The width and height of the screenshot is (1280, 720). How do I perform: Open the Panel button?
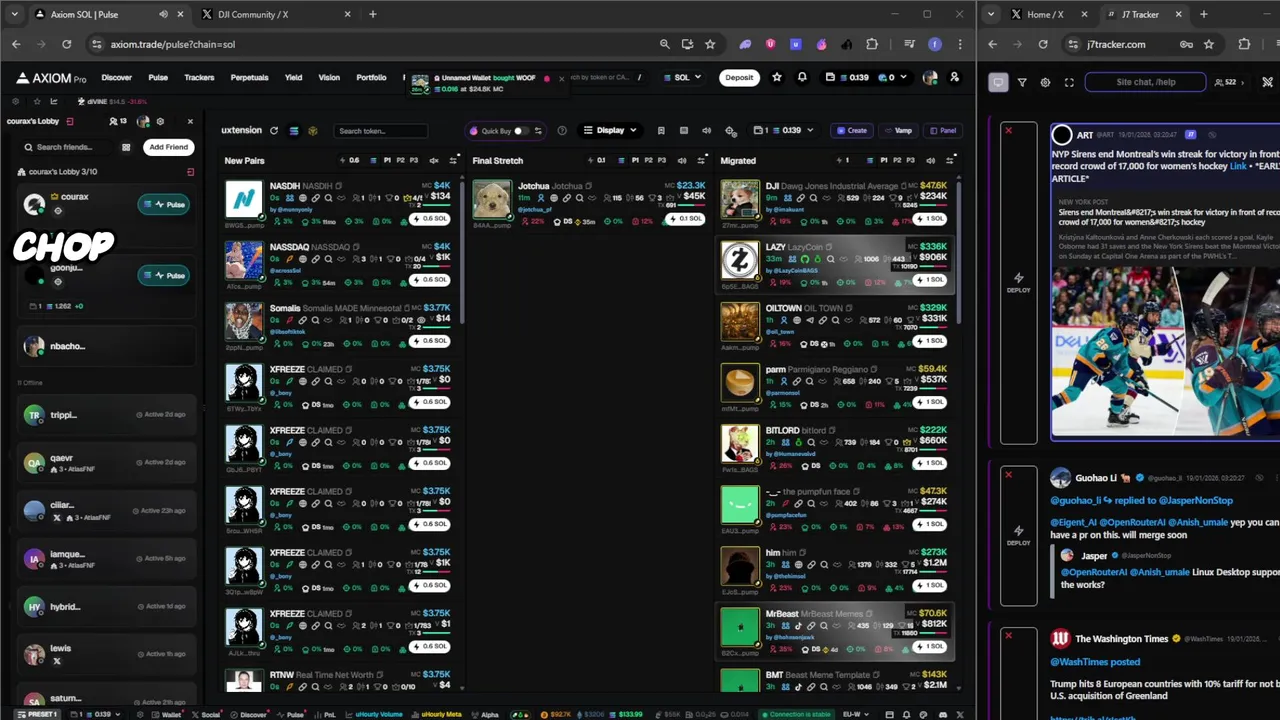943,130
